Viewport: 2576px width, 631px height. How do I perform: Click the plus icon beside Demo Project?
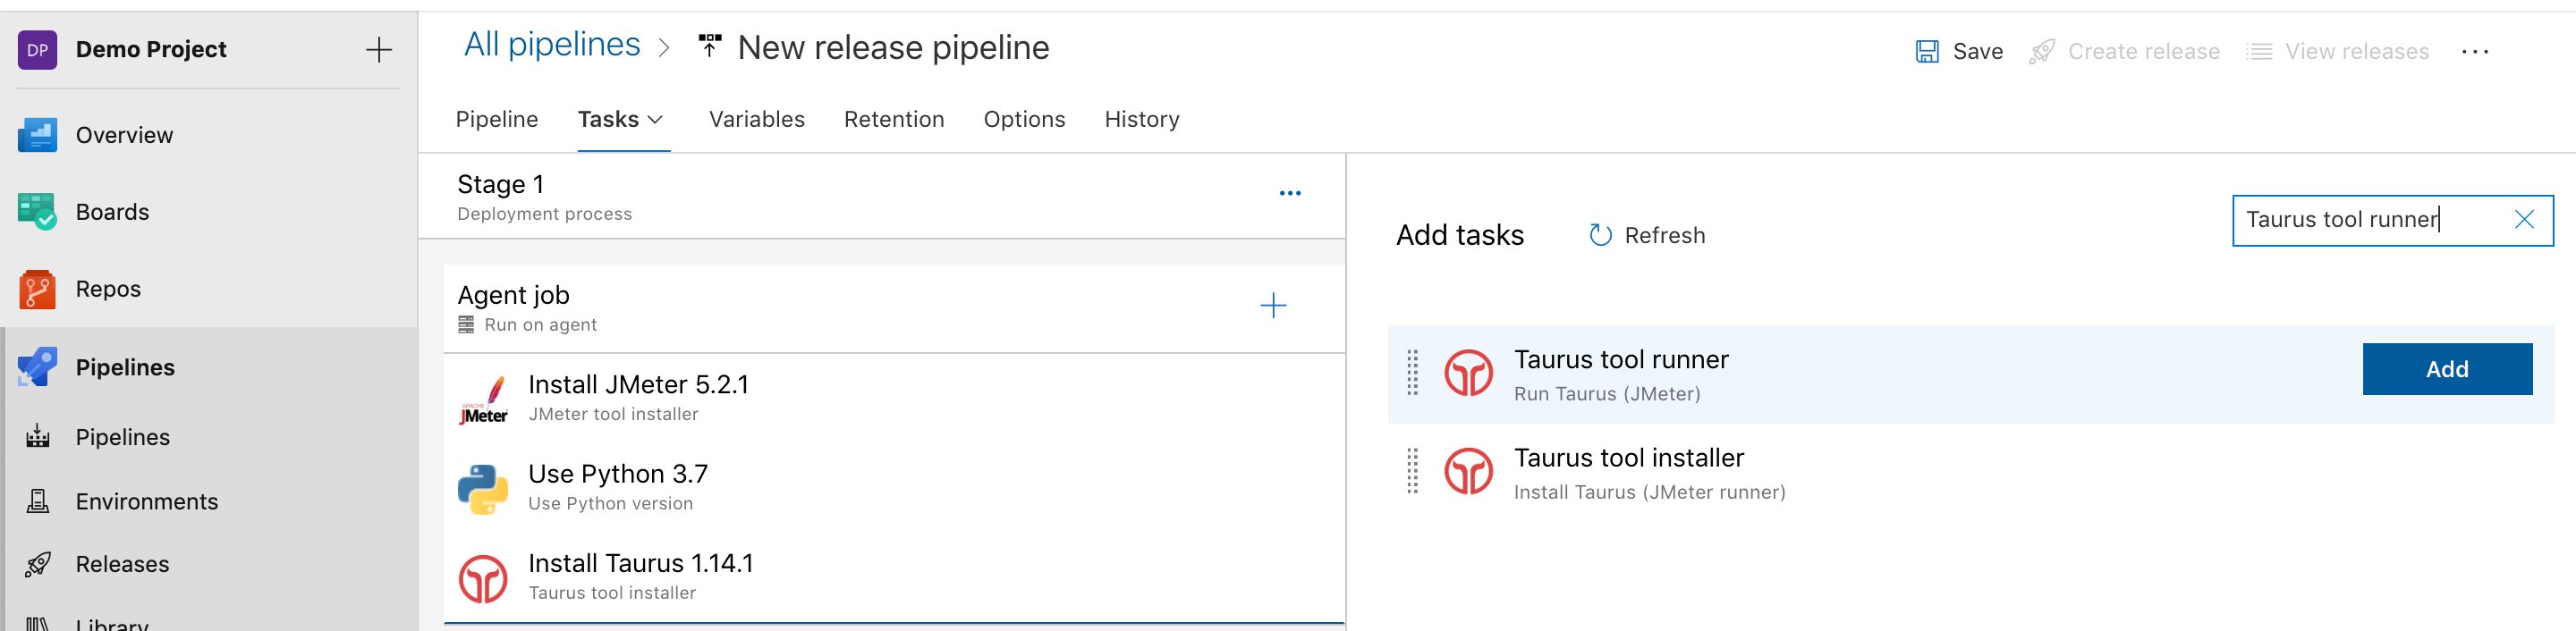(379, 50)
